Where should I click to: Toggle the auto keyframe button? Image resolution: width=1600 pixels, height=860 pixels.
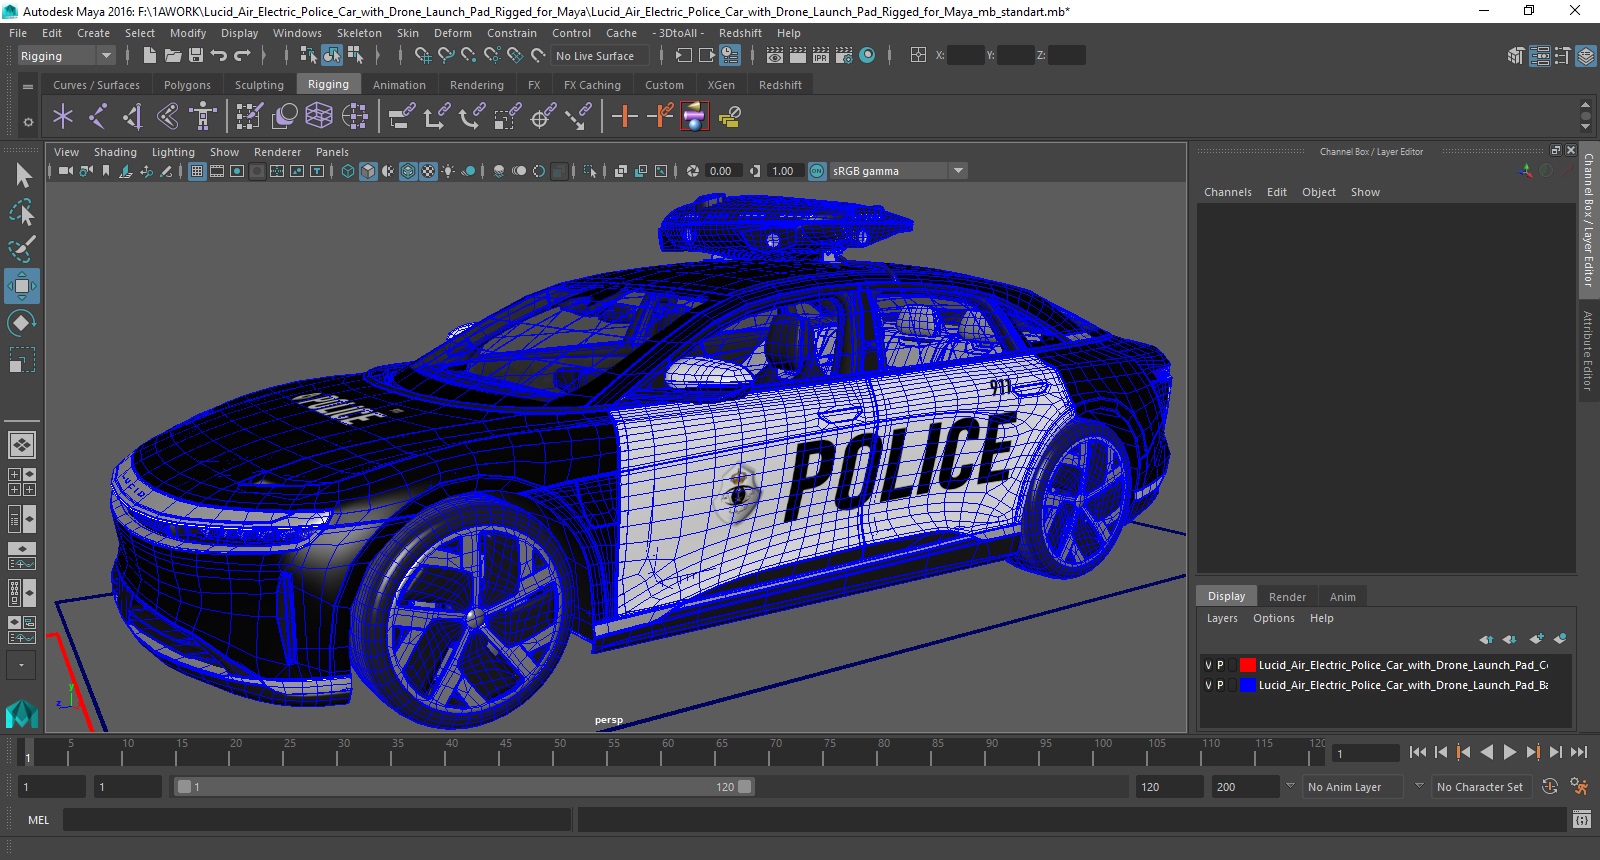(1550, 787)
